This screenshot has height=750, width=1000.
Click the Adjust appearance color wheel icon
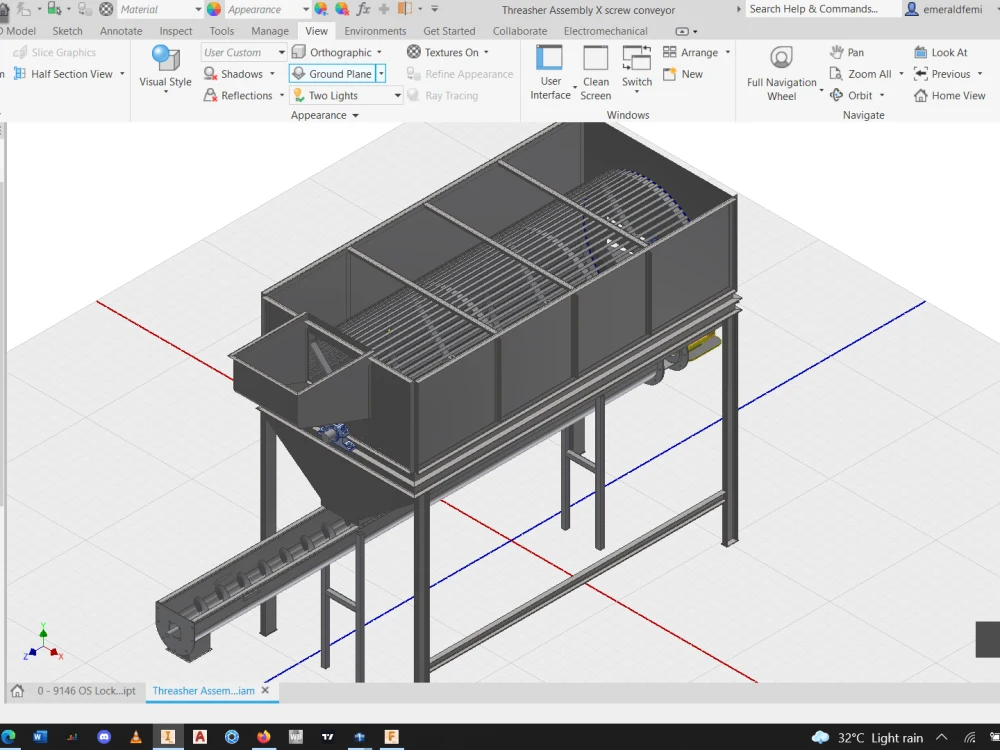(x=321, y=9)
